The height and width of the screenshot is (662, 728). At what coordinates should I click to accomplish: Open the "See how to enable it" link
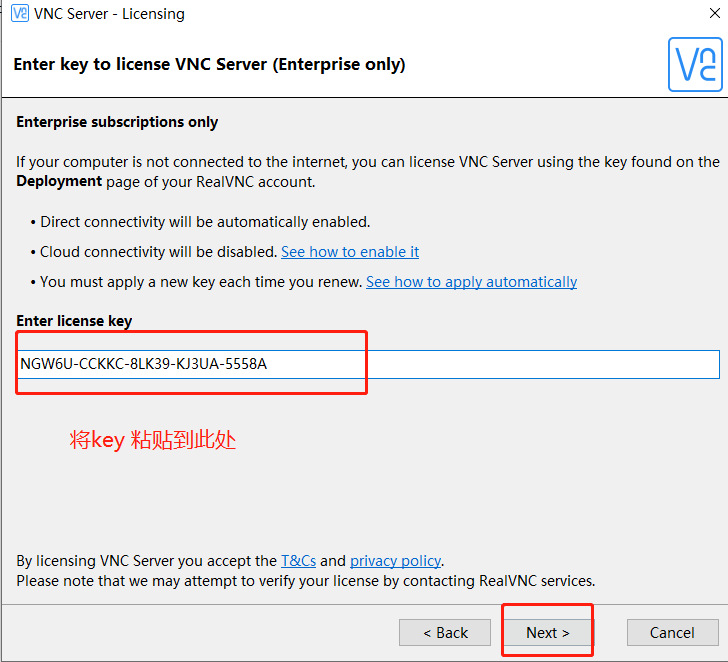(x=350, y=252)
